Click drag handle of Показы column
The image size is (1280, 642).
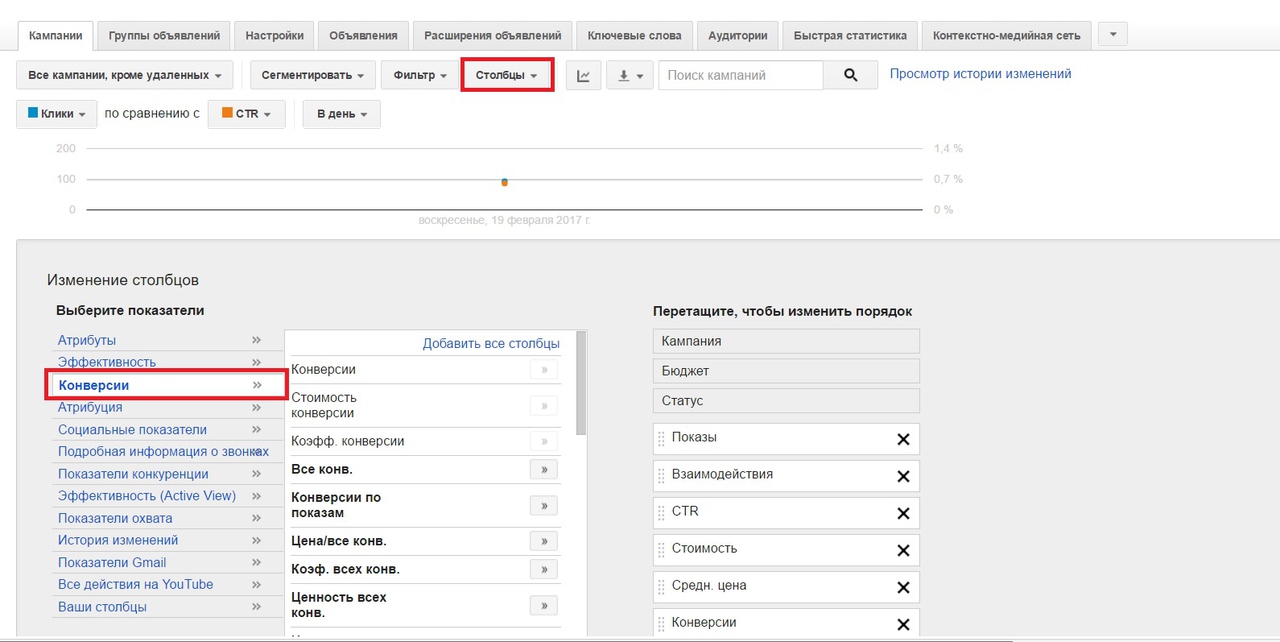coord(661,439)
